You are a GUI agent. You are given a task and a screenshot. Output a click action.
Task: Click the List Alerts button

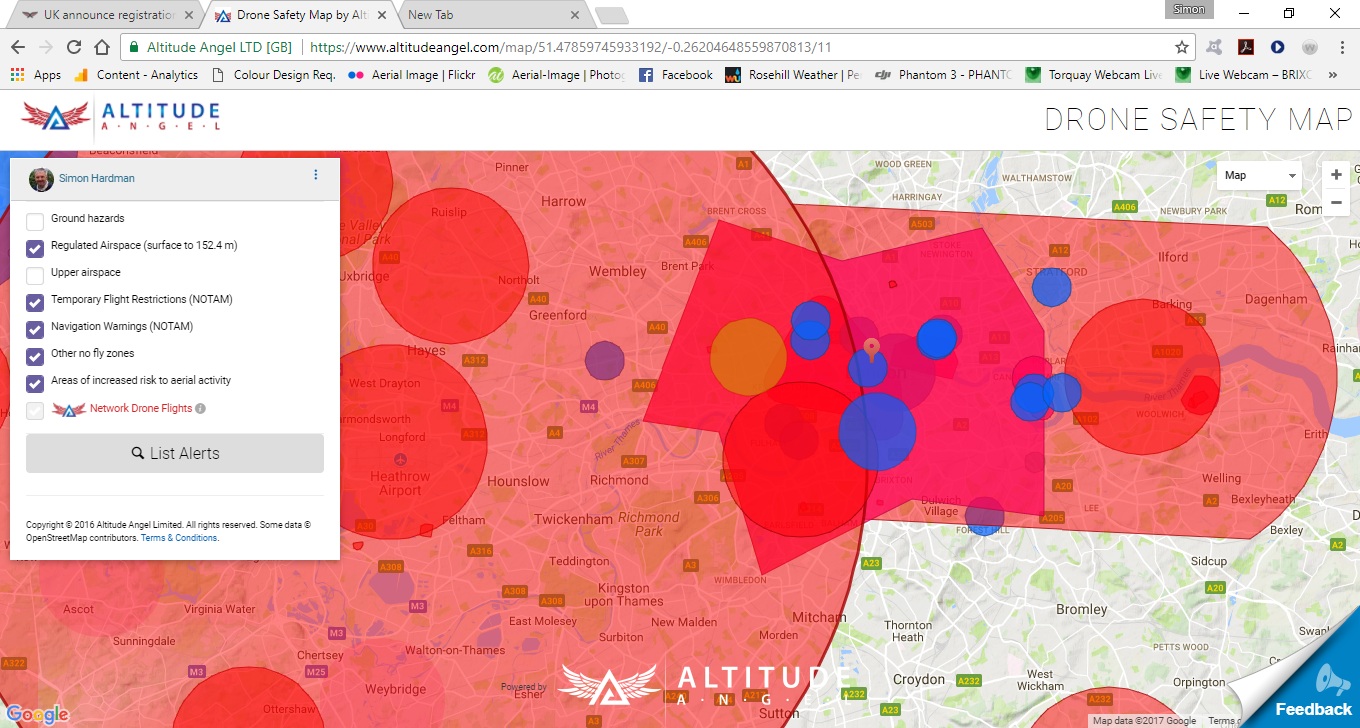point(175,453)
